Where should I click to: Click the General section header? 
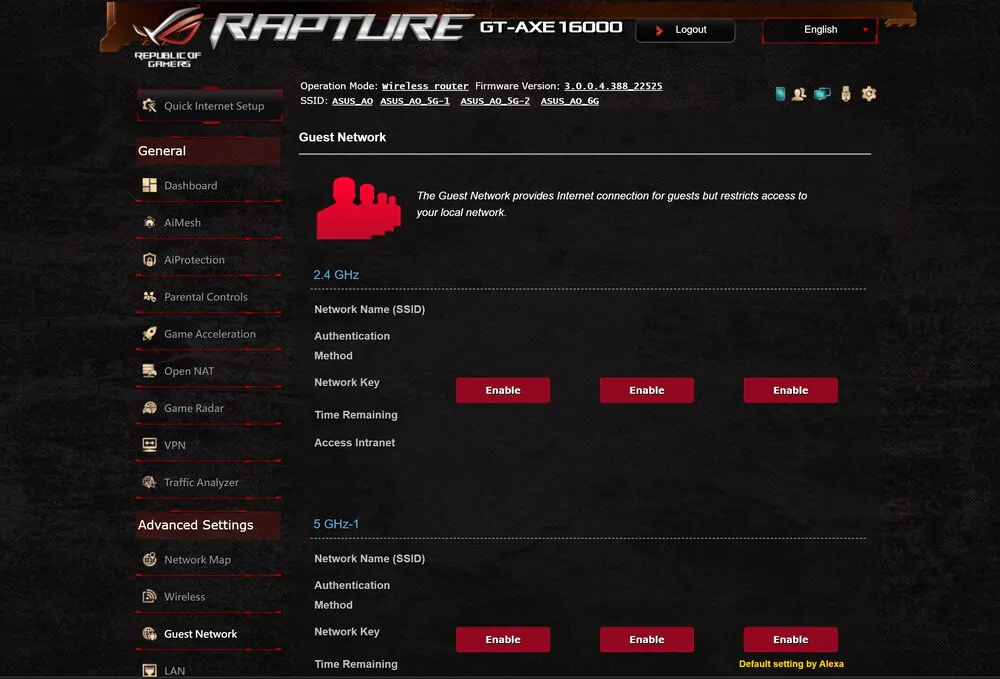[x=209, y=151]
